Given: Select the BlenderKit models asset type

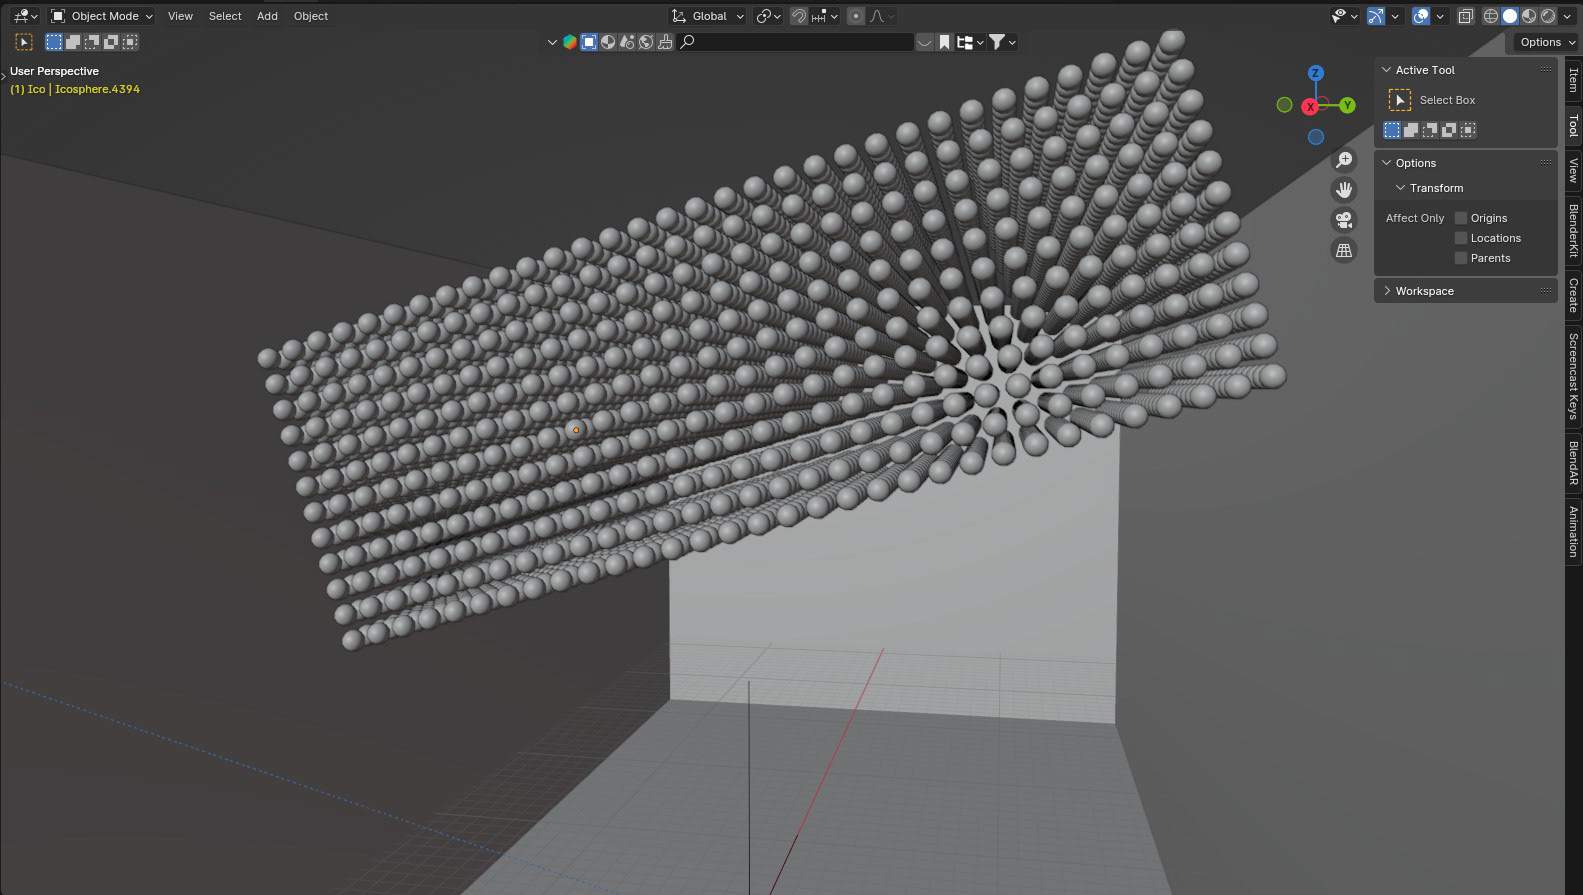Looking at the screenshot, I should click(x=589, y=42).
